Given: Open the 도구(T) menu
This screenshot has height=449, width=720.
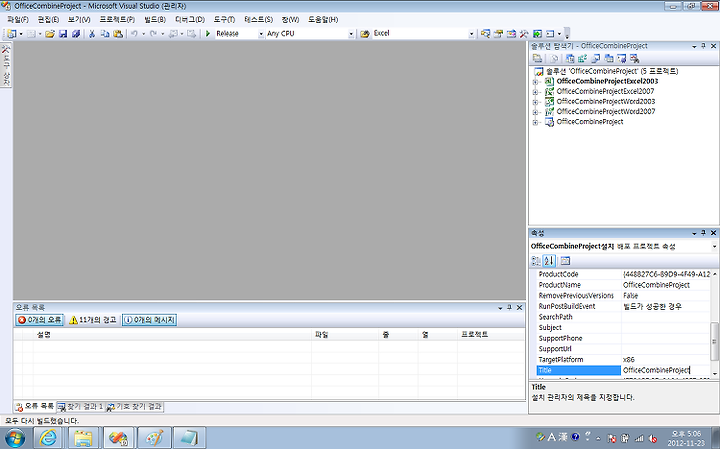Looking at the screenshot, I should 224,19.
